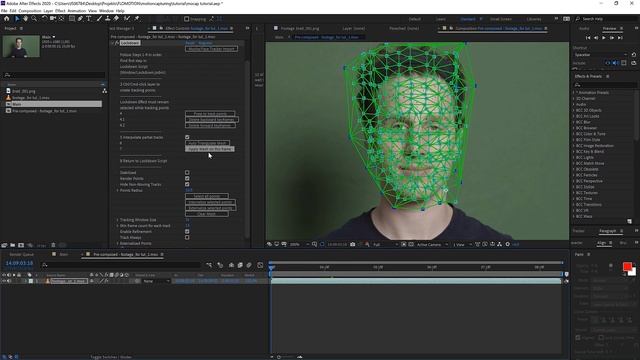Create a new folder in Project panel
640x360 pixels.
coord(13,245)
